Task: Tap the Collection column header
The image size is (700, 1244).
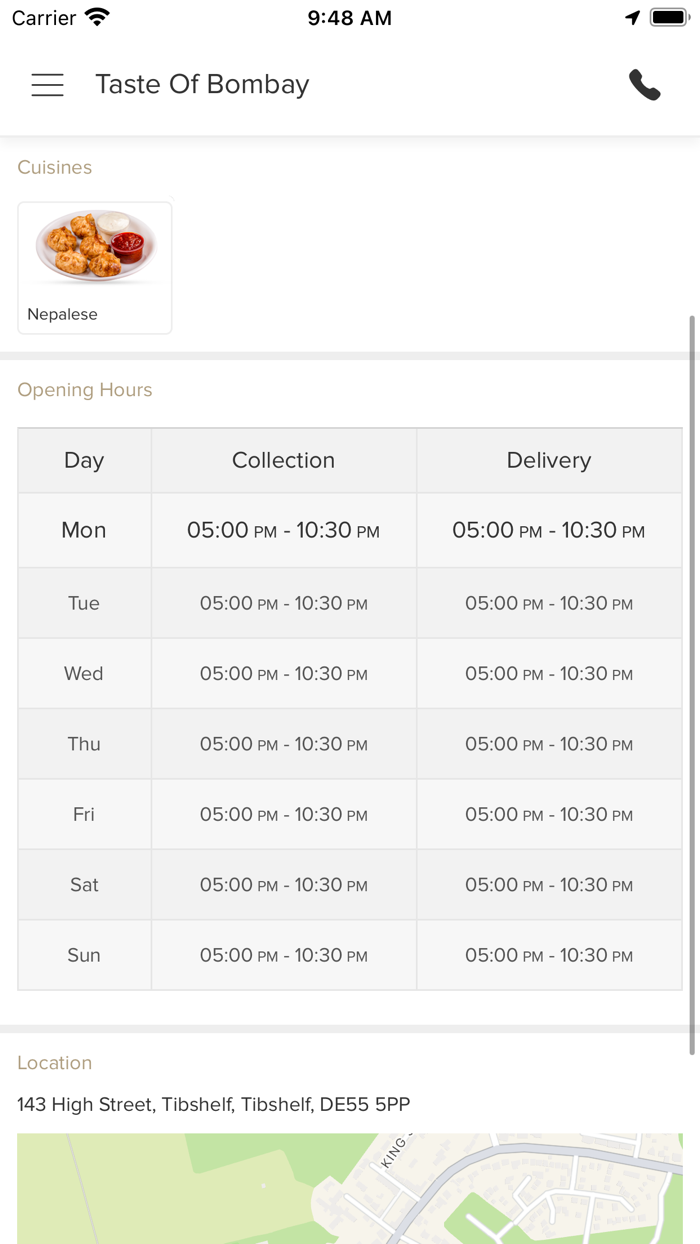Action: 283,460
